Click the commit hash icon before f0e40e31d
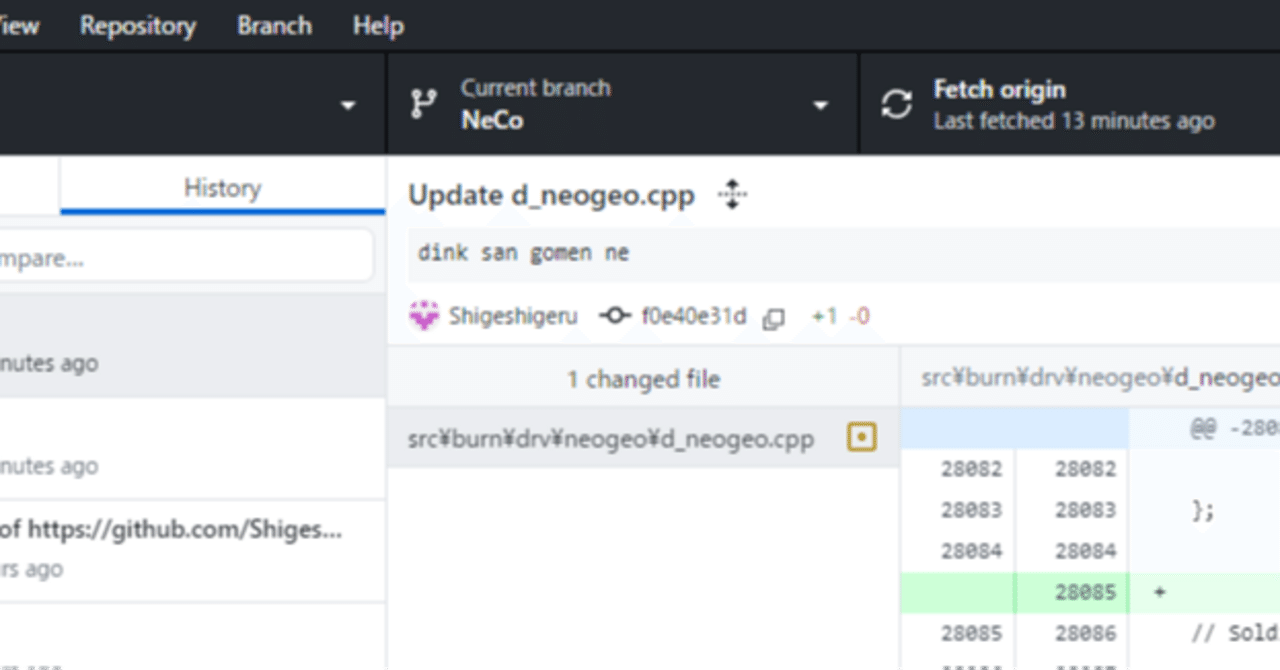The height and width of the screenshot is (670, 1280). point(615,315)
